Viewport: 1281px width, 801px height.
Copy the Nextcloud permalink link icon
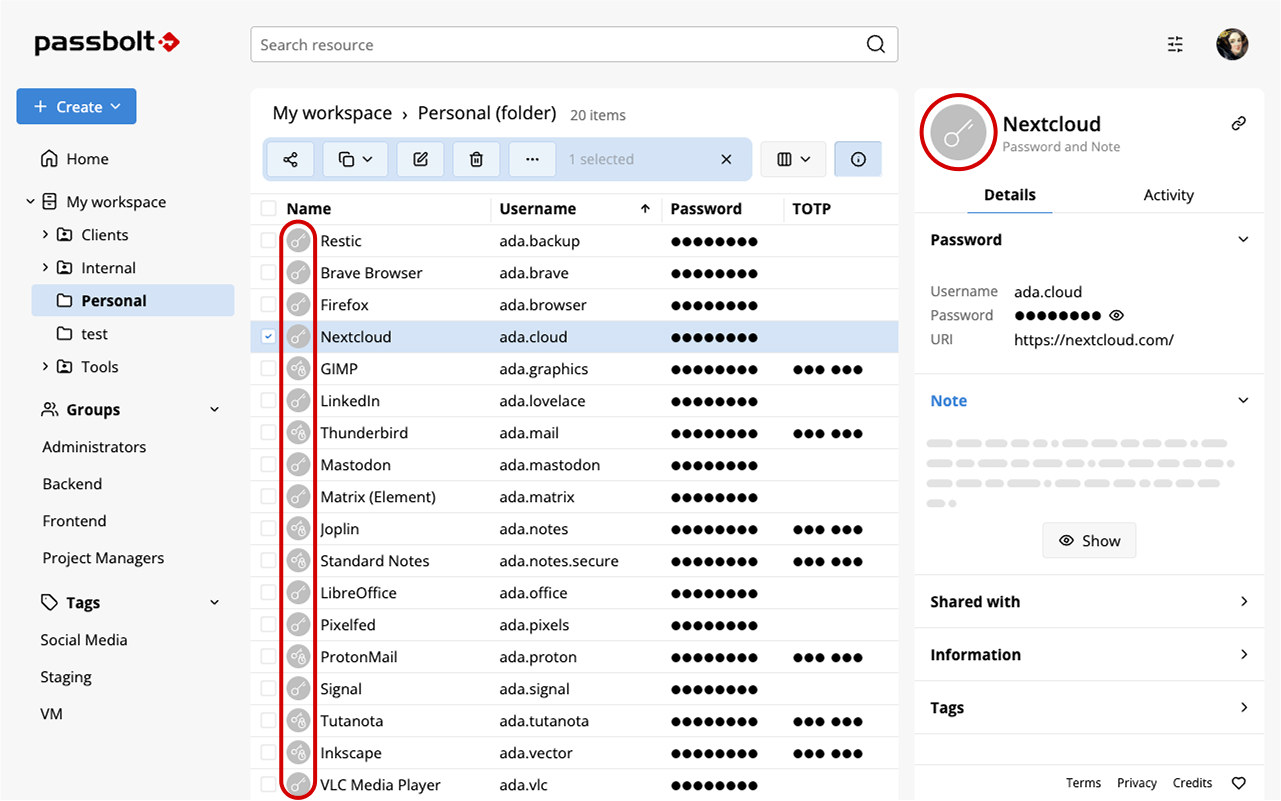click(1239, 124)
